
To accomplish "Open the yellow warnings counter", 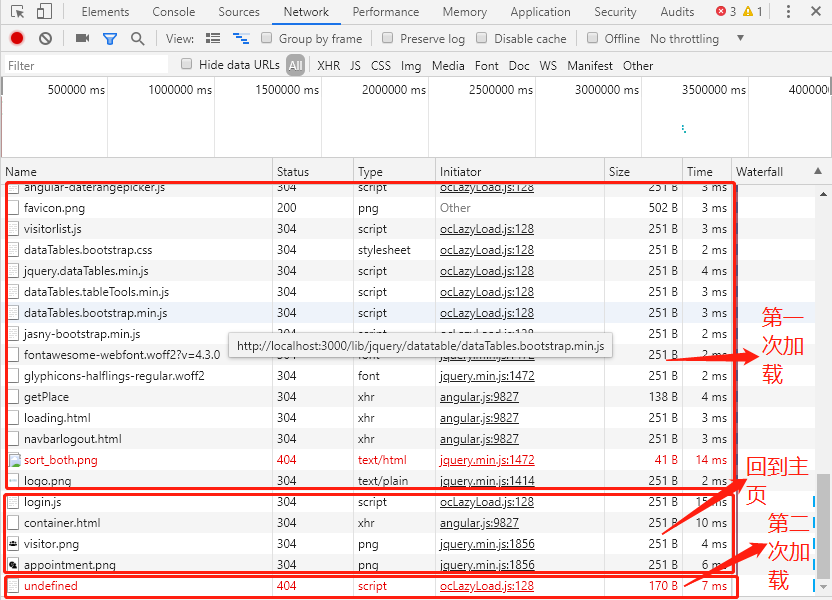I will [x=752, y=11].
